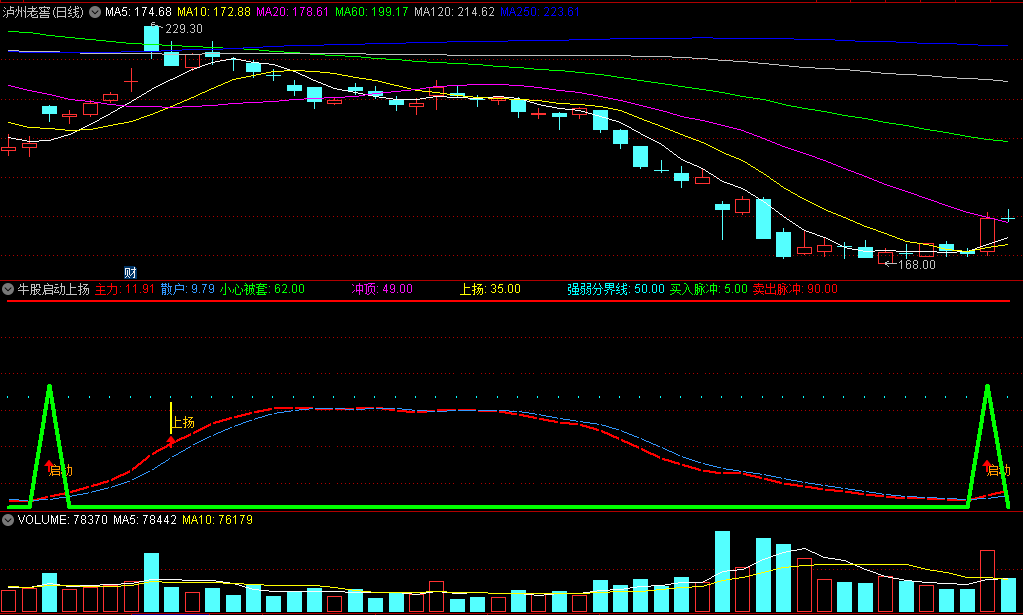Open the dropdown arrow next to 牛股启动上扬
The width and height of the screenshot is (1023, 615).
(8, 289)
